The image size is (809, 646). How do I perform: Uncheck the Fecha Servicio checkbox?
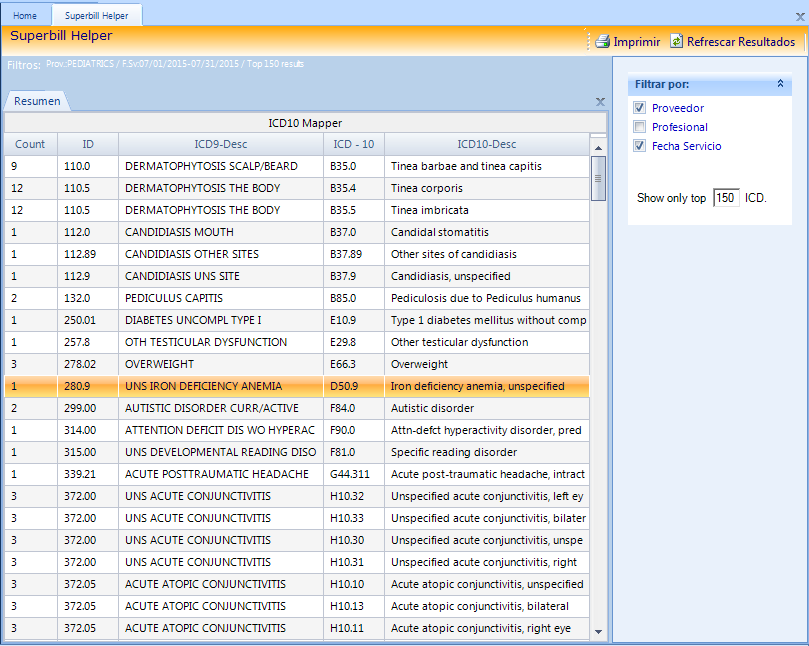pyautogui.click(x=639, y=146)
